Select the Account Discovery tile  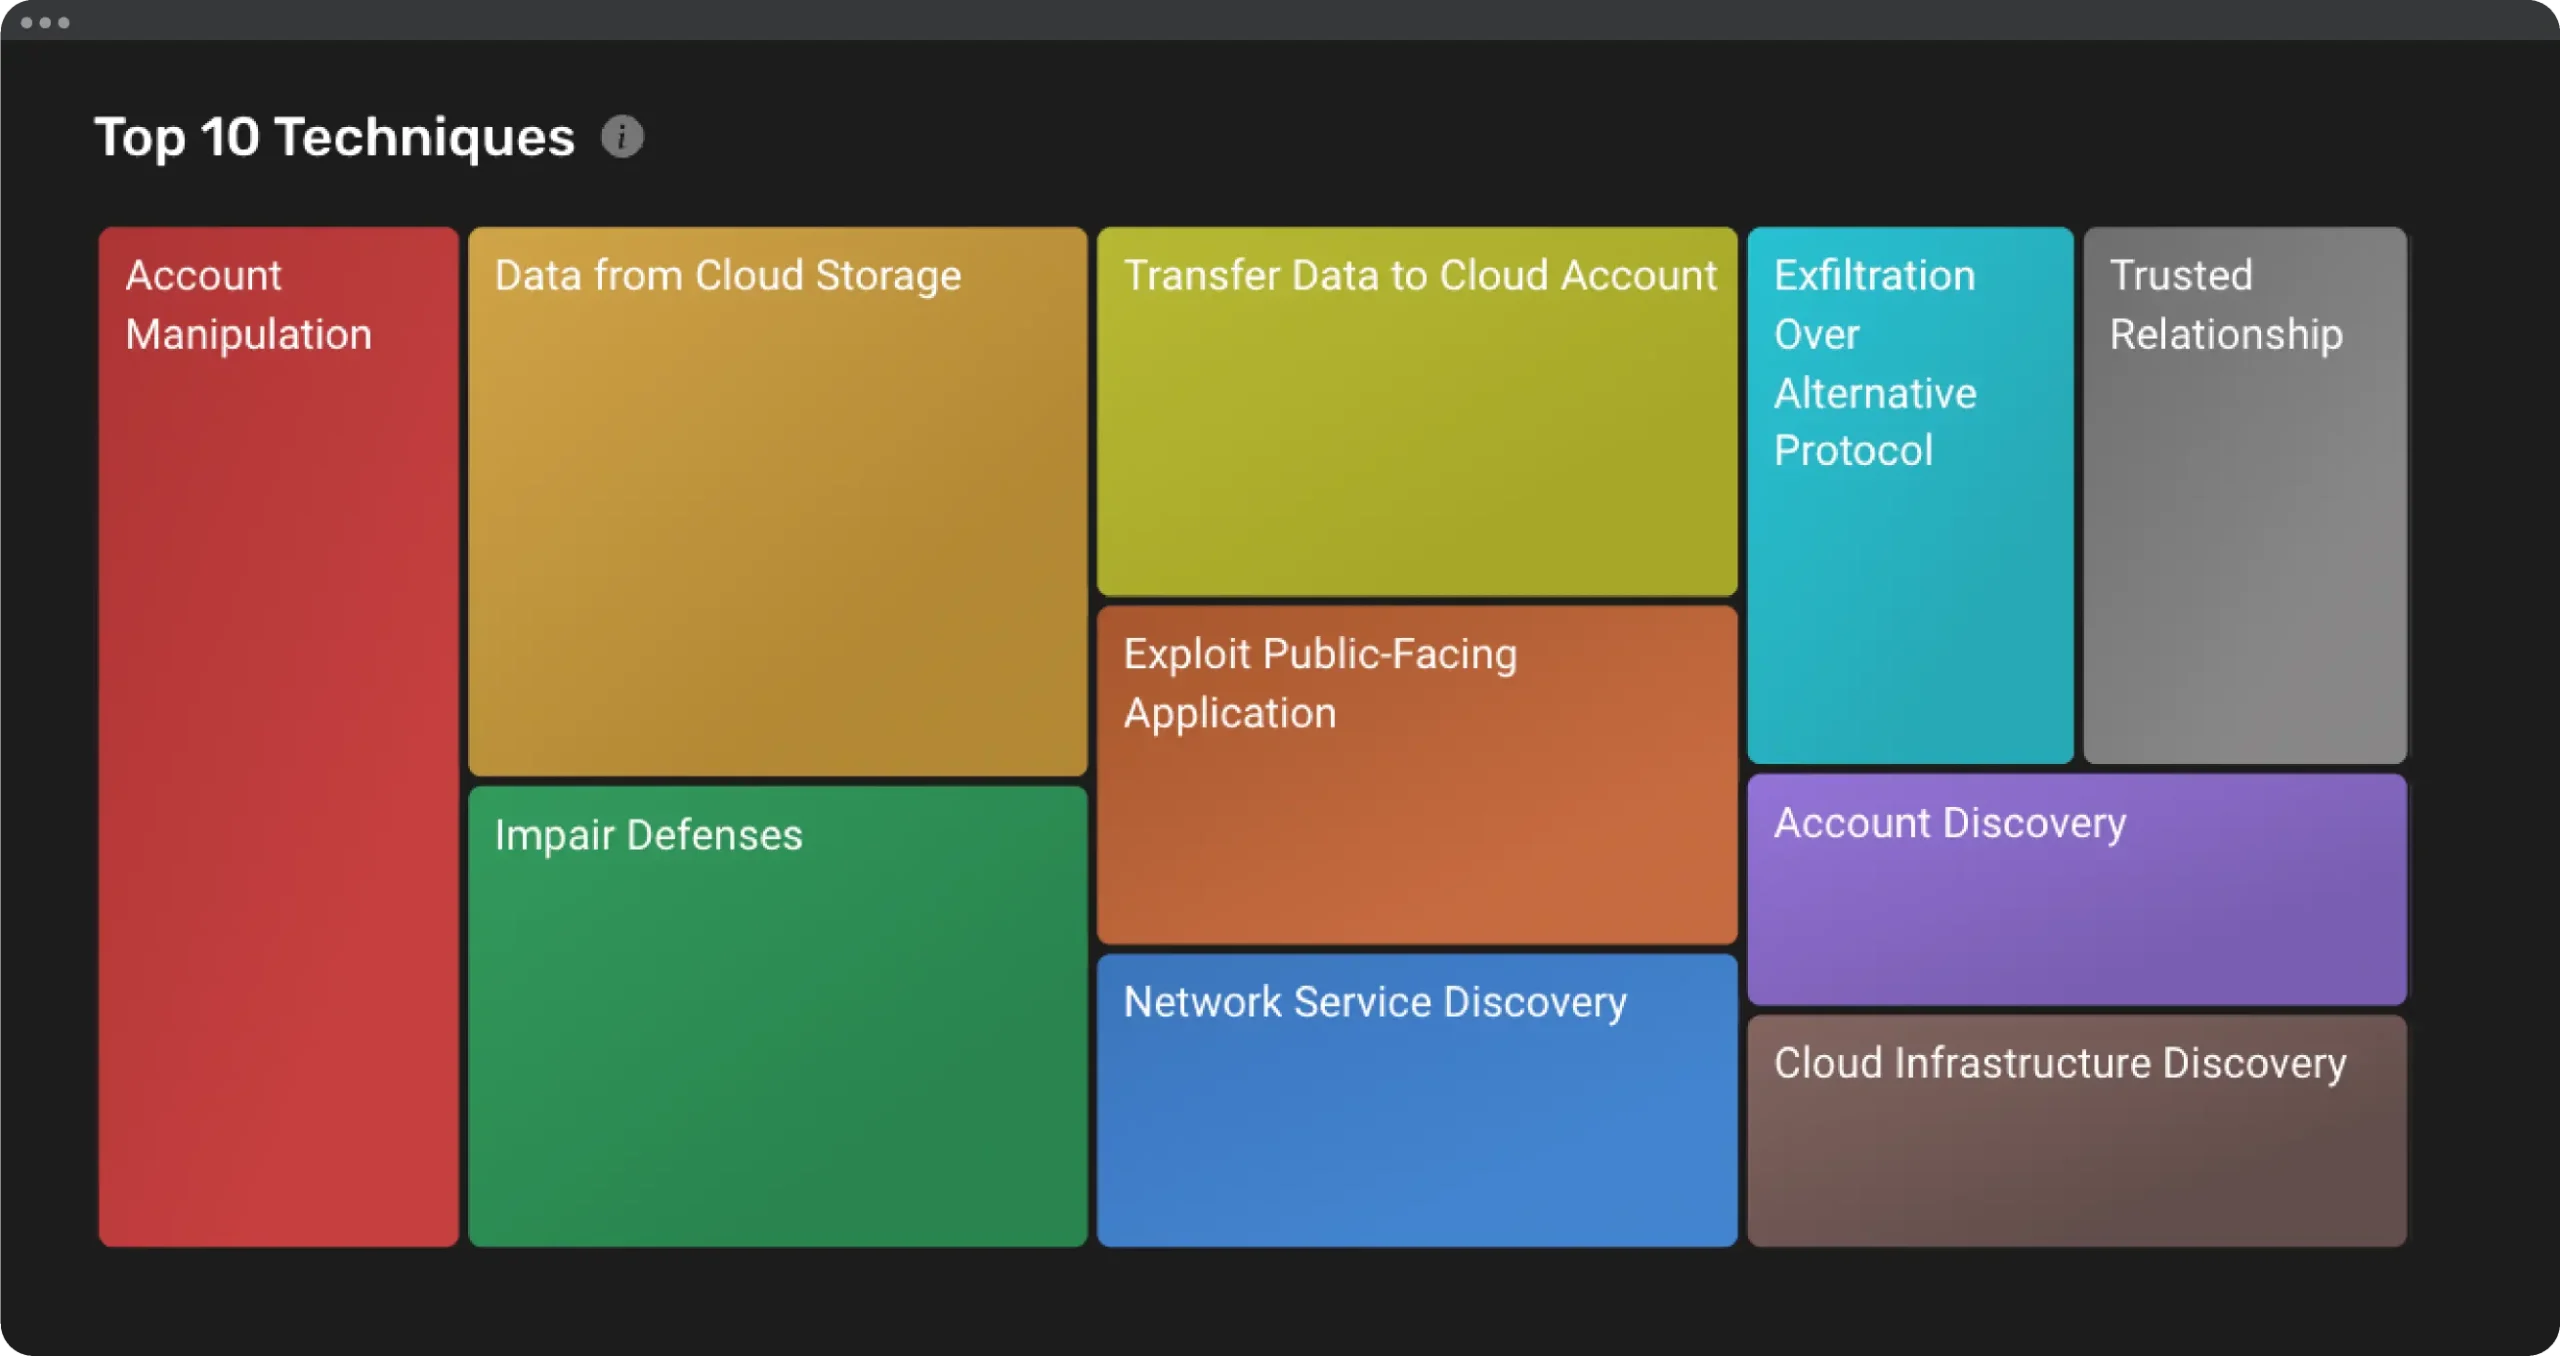(2077, 889)
